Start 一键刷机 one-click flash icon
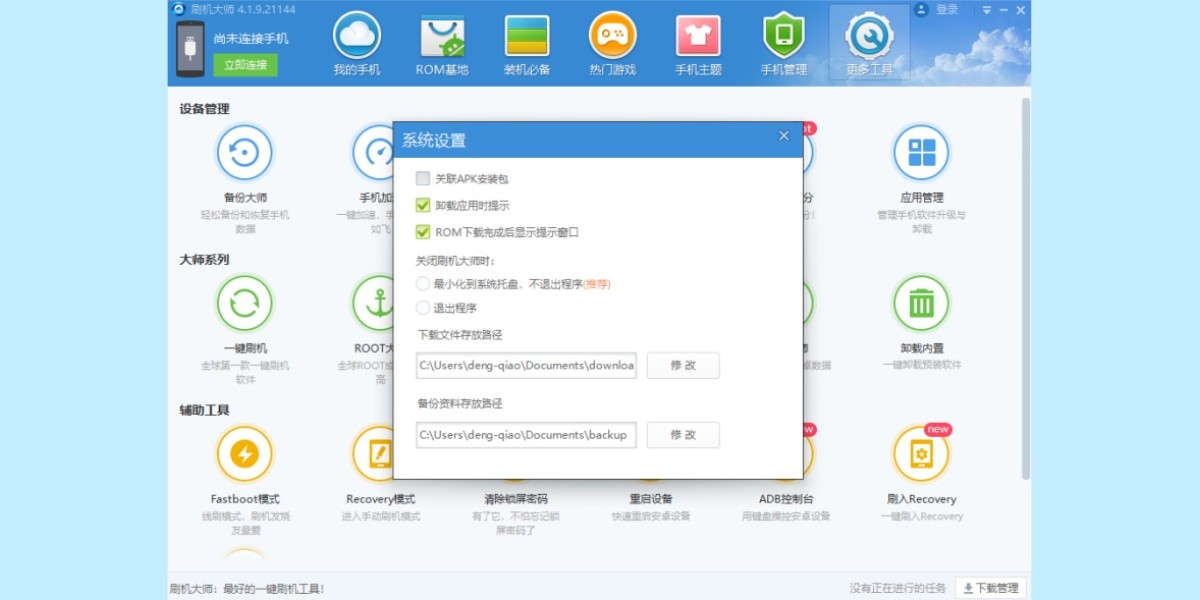 point(245,303)
